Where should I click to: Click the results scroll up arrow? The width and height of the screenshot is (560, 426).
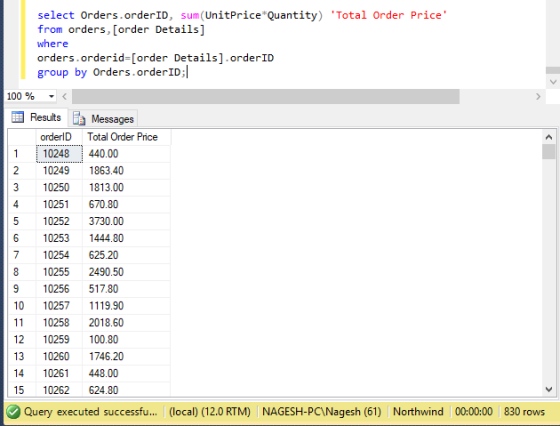coord(549,137)
